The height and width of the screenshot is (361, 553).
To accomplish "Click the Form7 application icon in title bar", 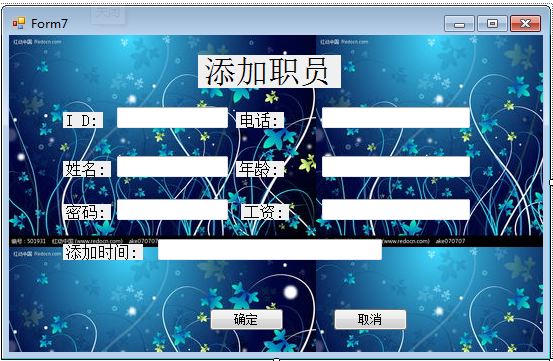I will click(x=19, y=24).
